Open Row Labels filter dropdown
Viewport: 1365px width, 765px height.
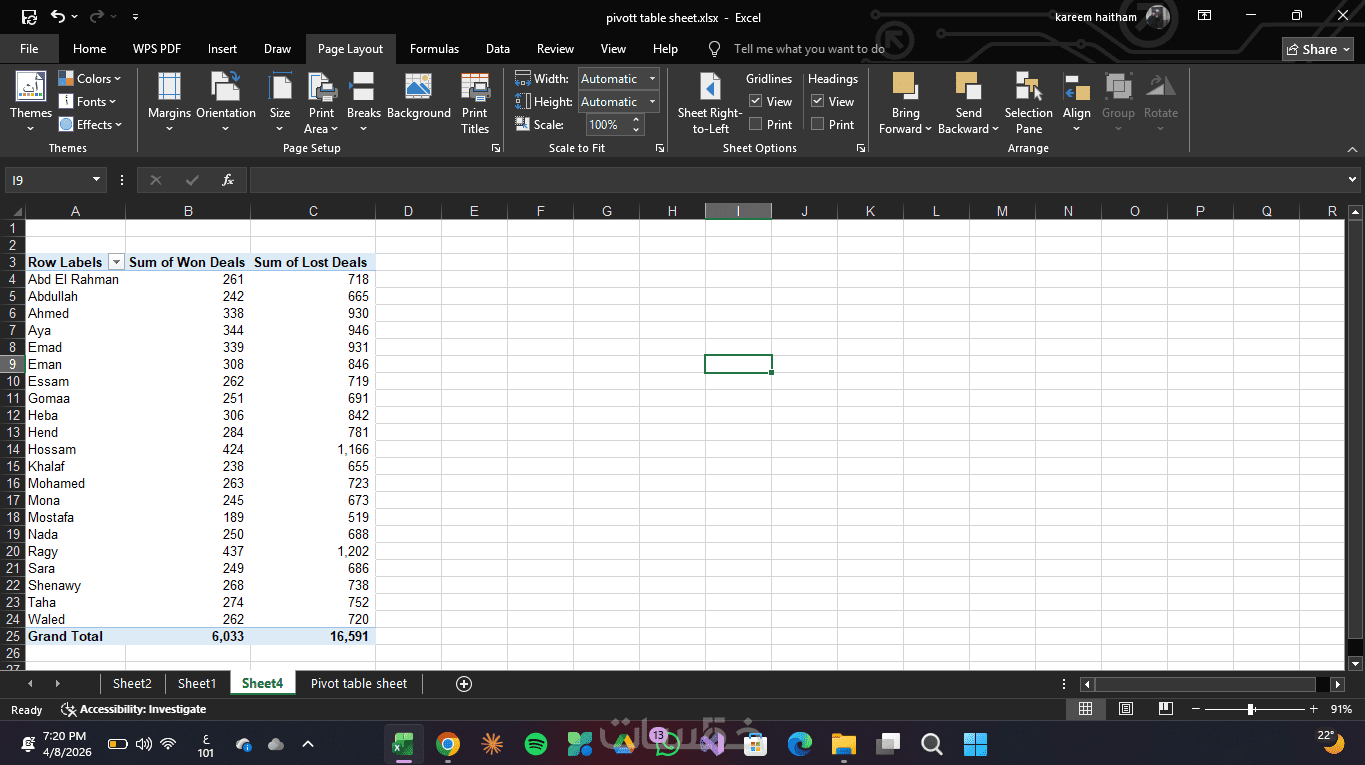[x=116, y=262]
